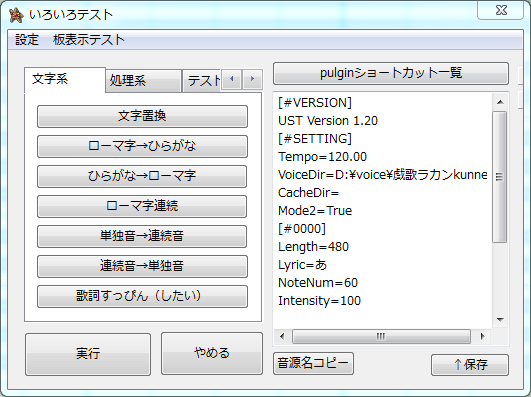Click the vertical scrollbar up arrow
531x397 pixels.
500,102
